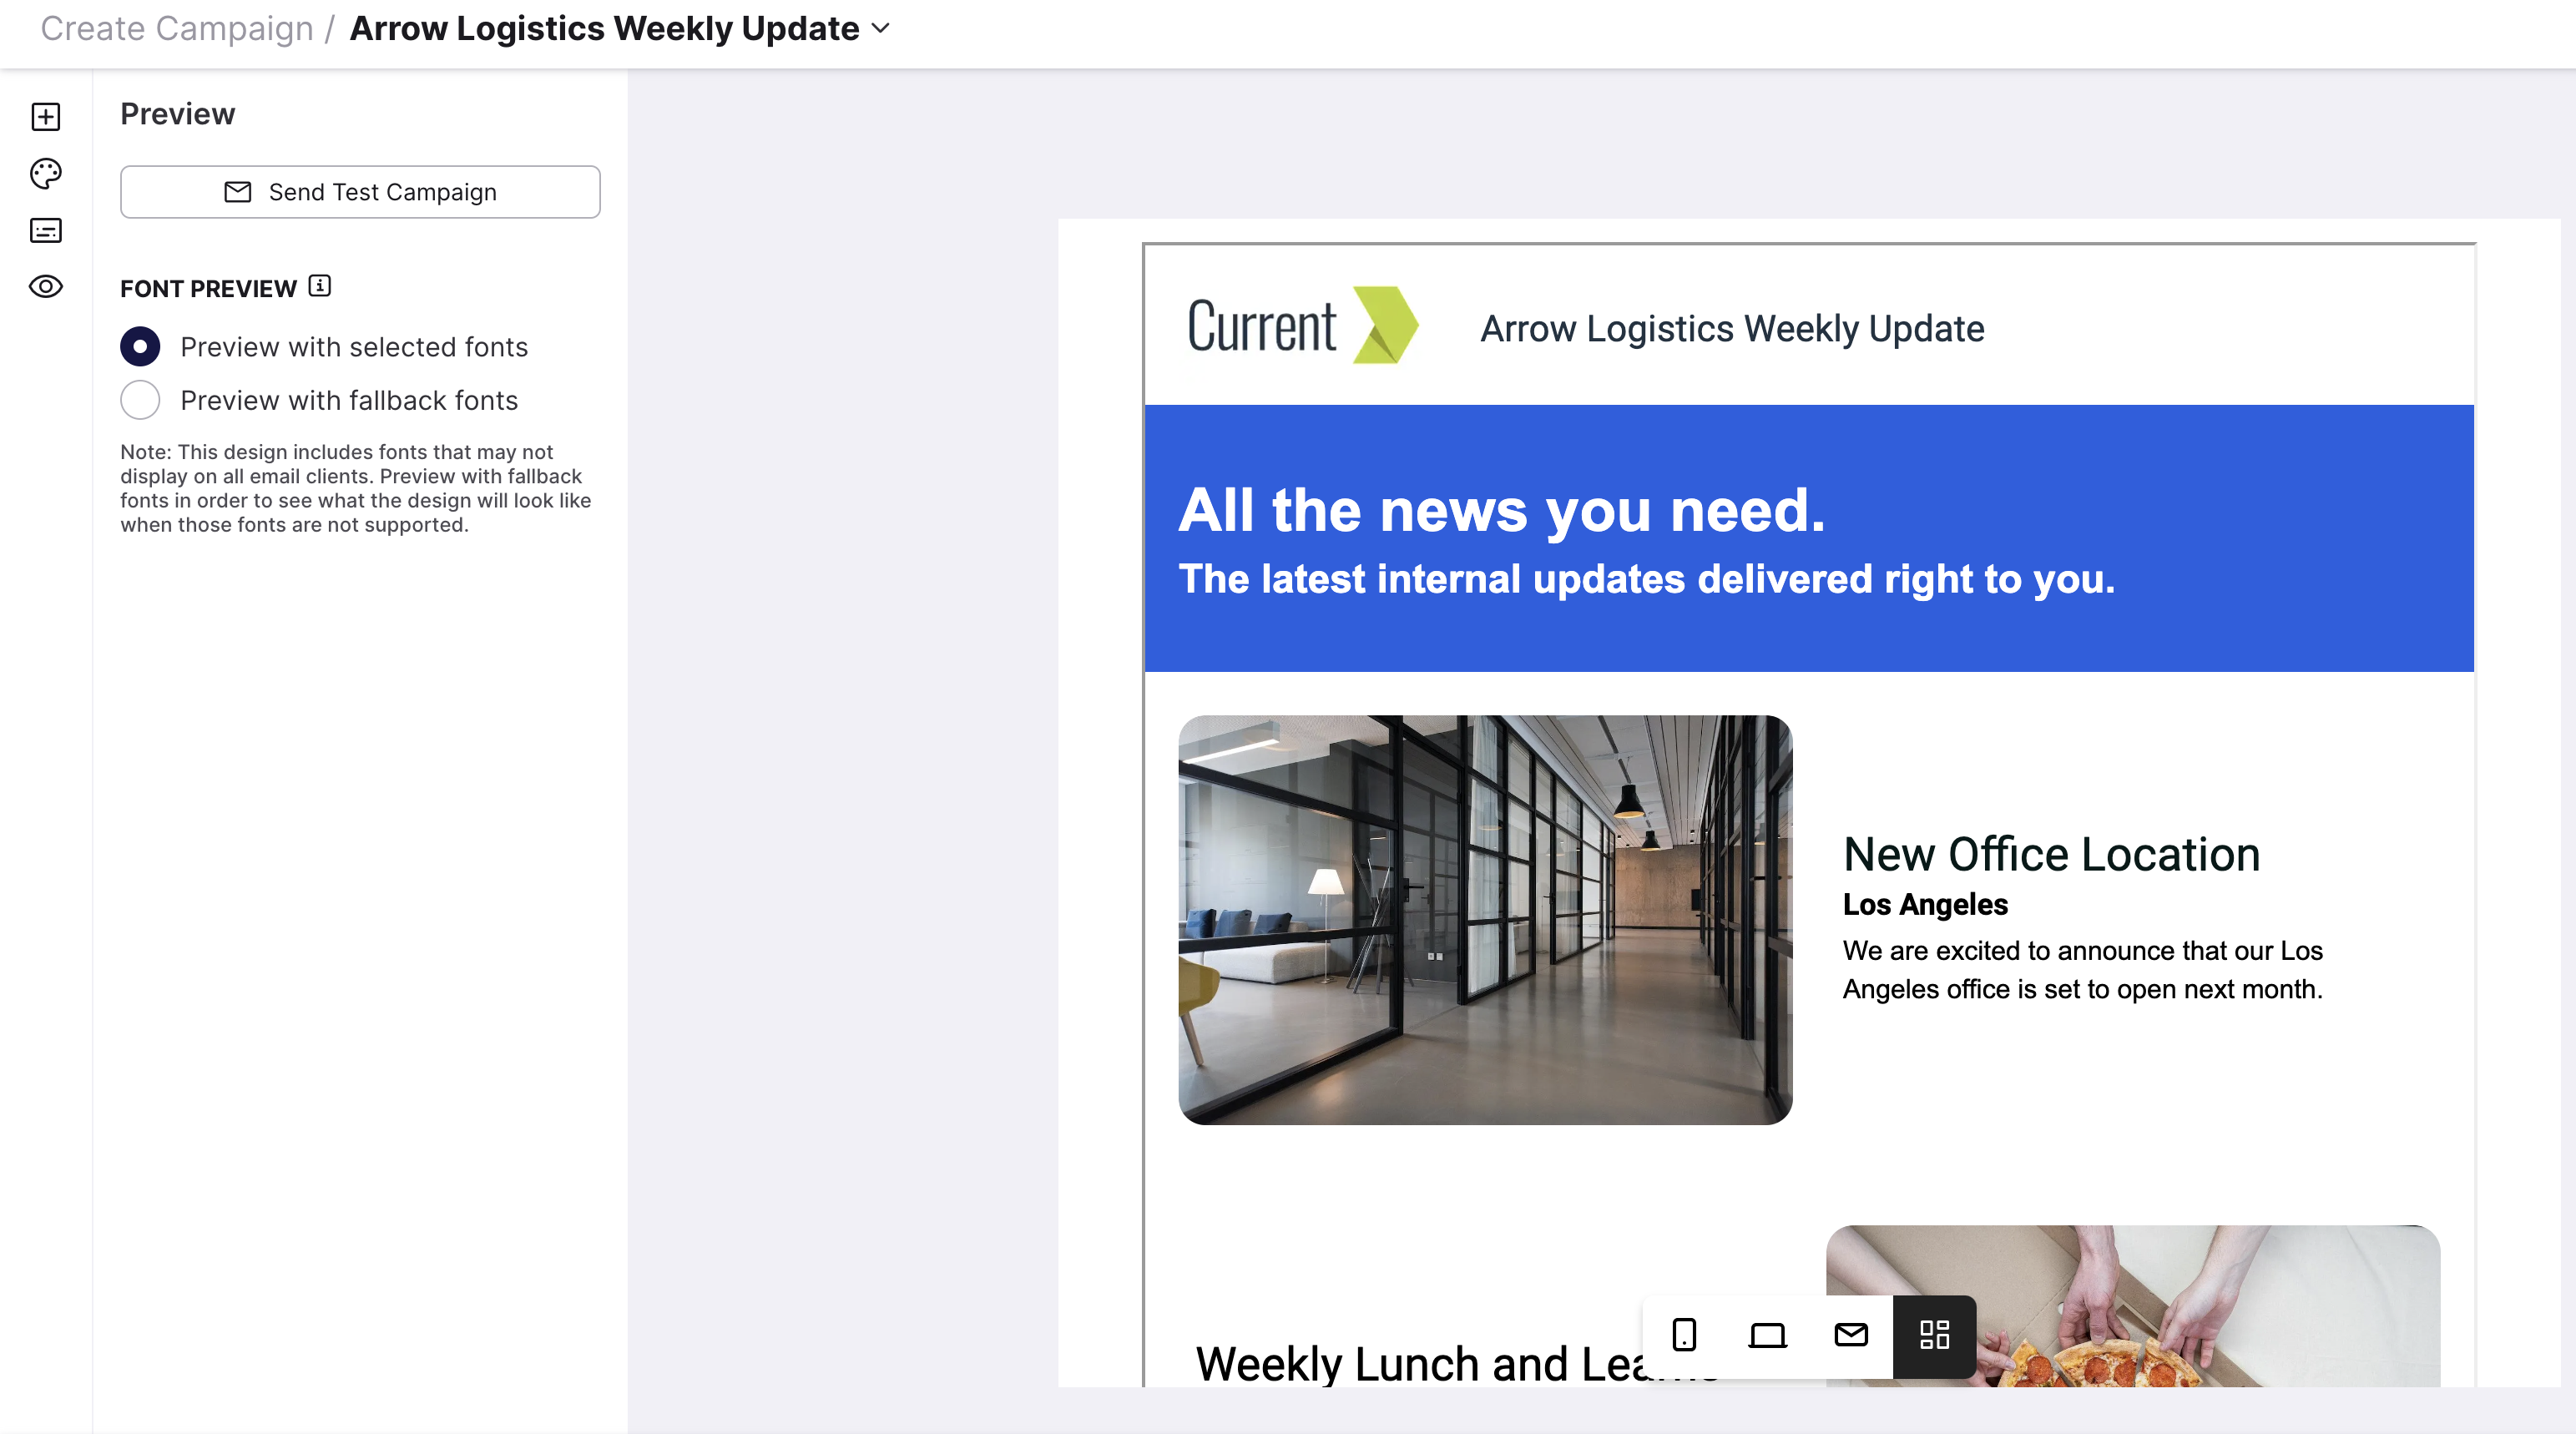Open the text settings sidebar icon
Viewport: 2576px width, 1434px height.
(x=46, y=231)
